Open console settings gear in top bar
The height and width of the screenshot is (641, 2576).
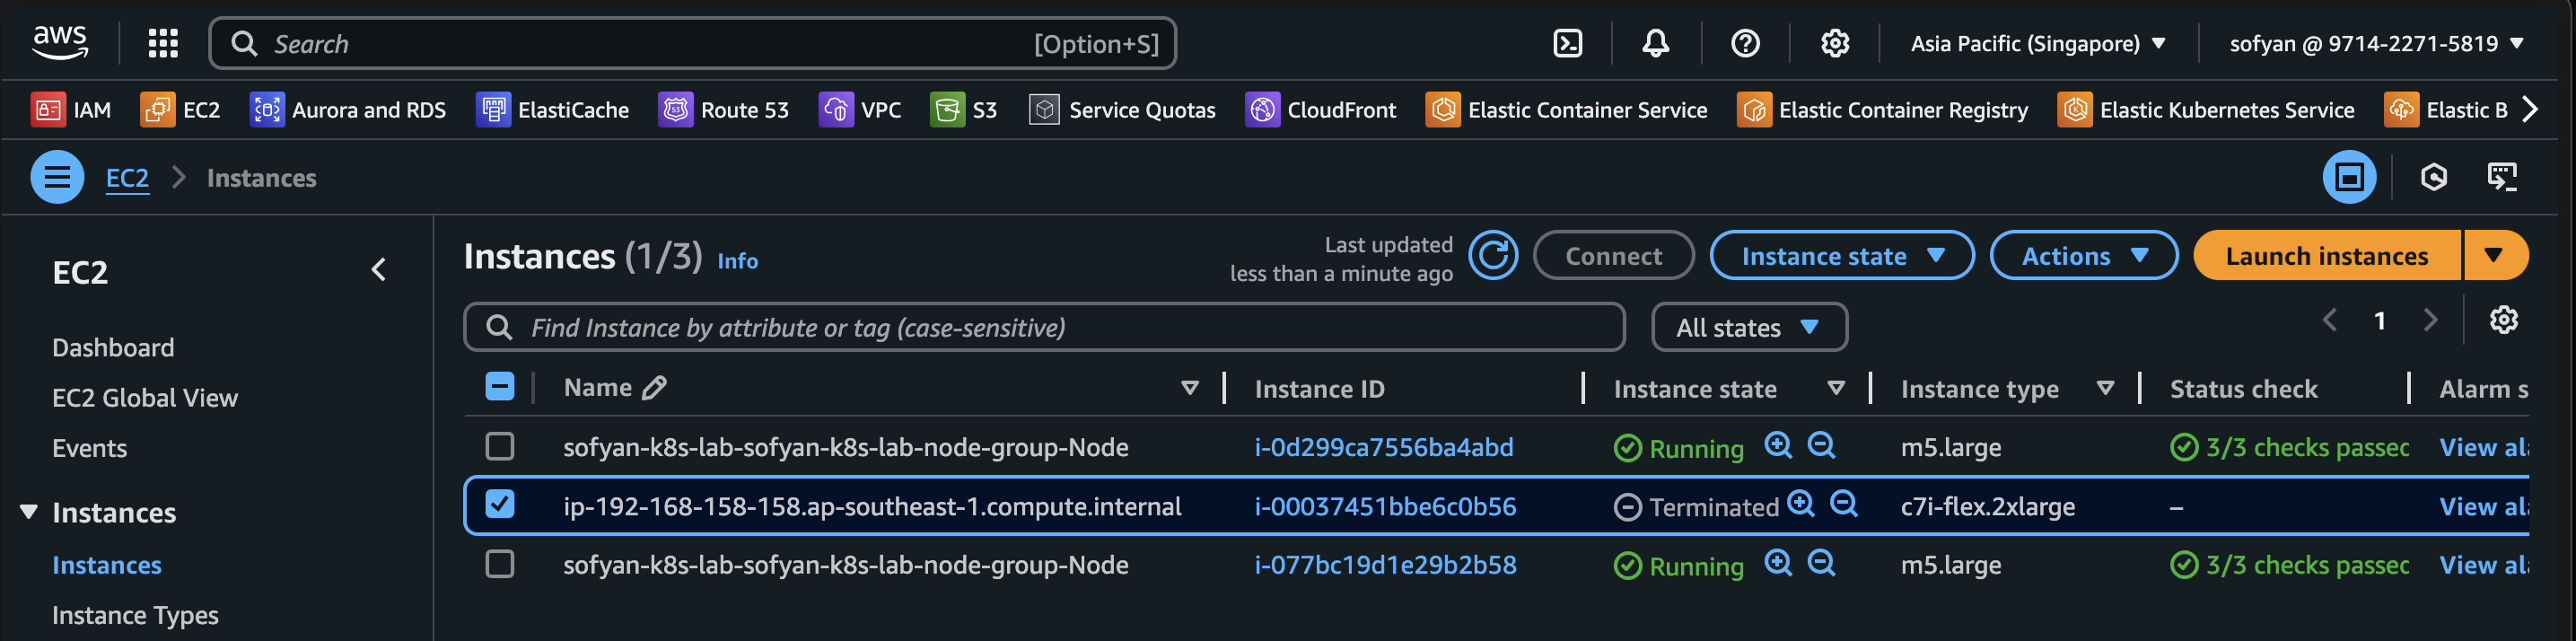pos(1835,43)
